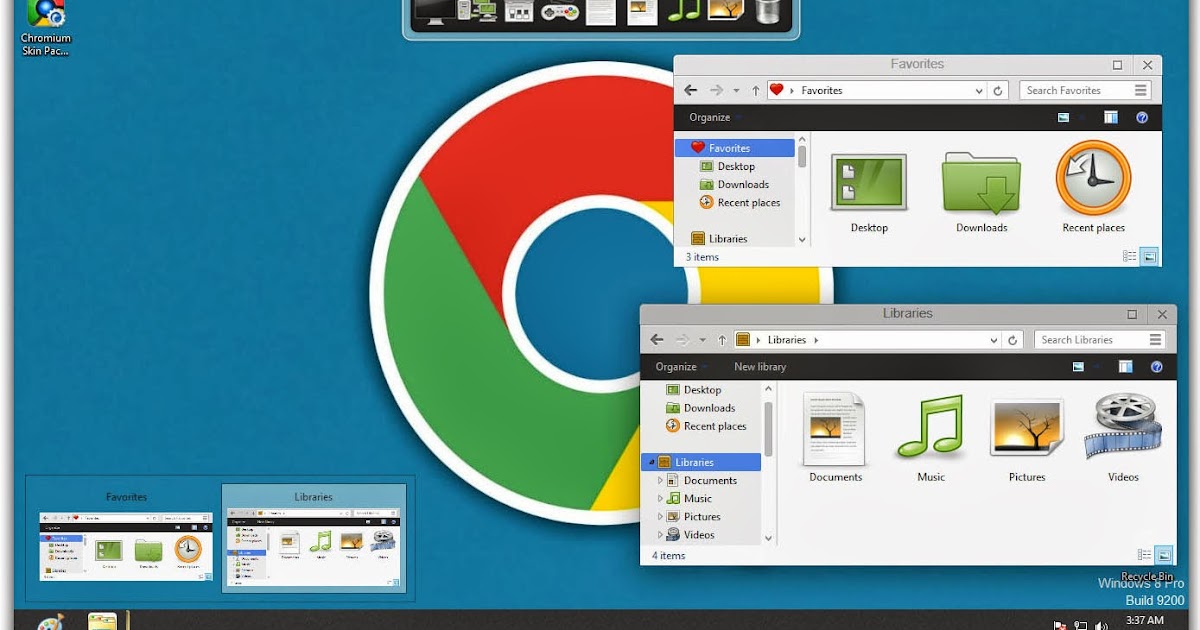
Task: Open the sunset pictures icon in the dock
Action: tap(725, 11)
